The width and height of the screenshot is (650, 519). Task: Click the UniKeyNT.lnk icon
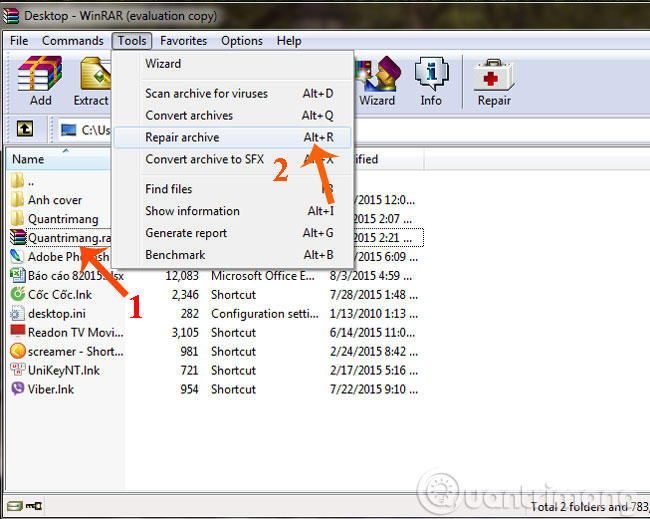click(x=17, y=369)
